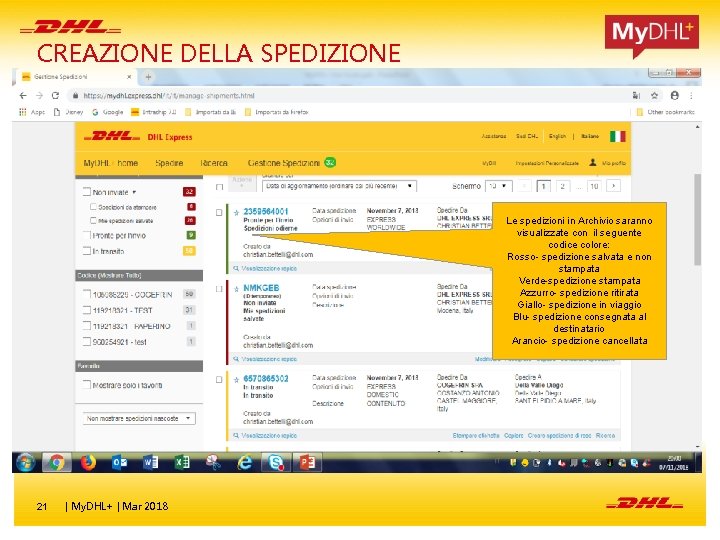Go to results page 2
720x540 pixels.
pos(562,186)
